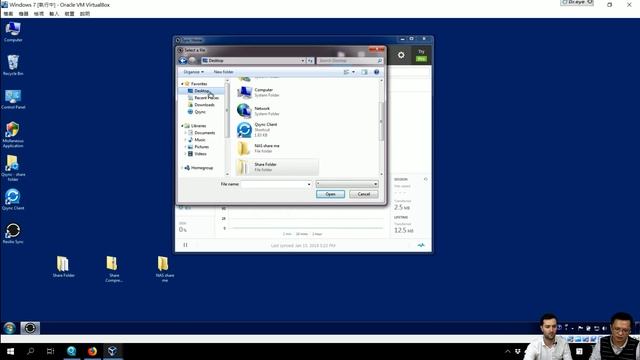Select the Computer item in file list
This screenshot has width=640, height=360.
coord(278,92)
